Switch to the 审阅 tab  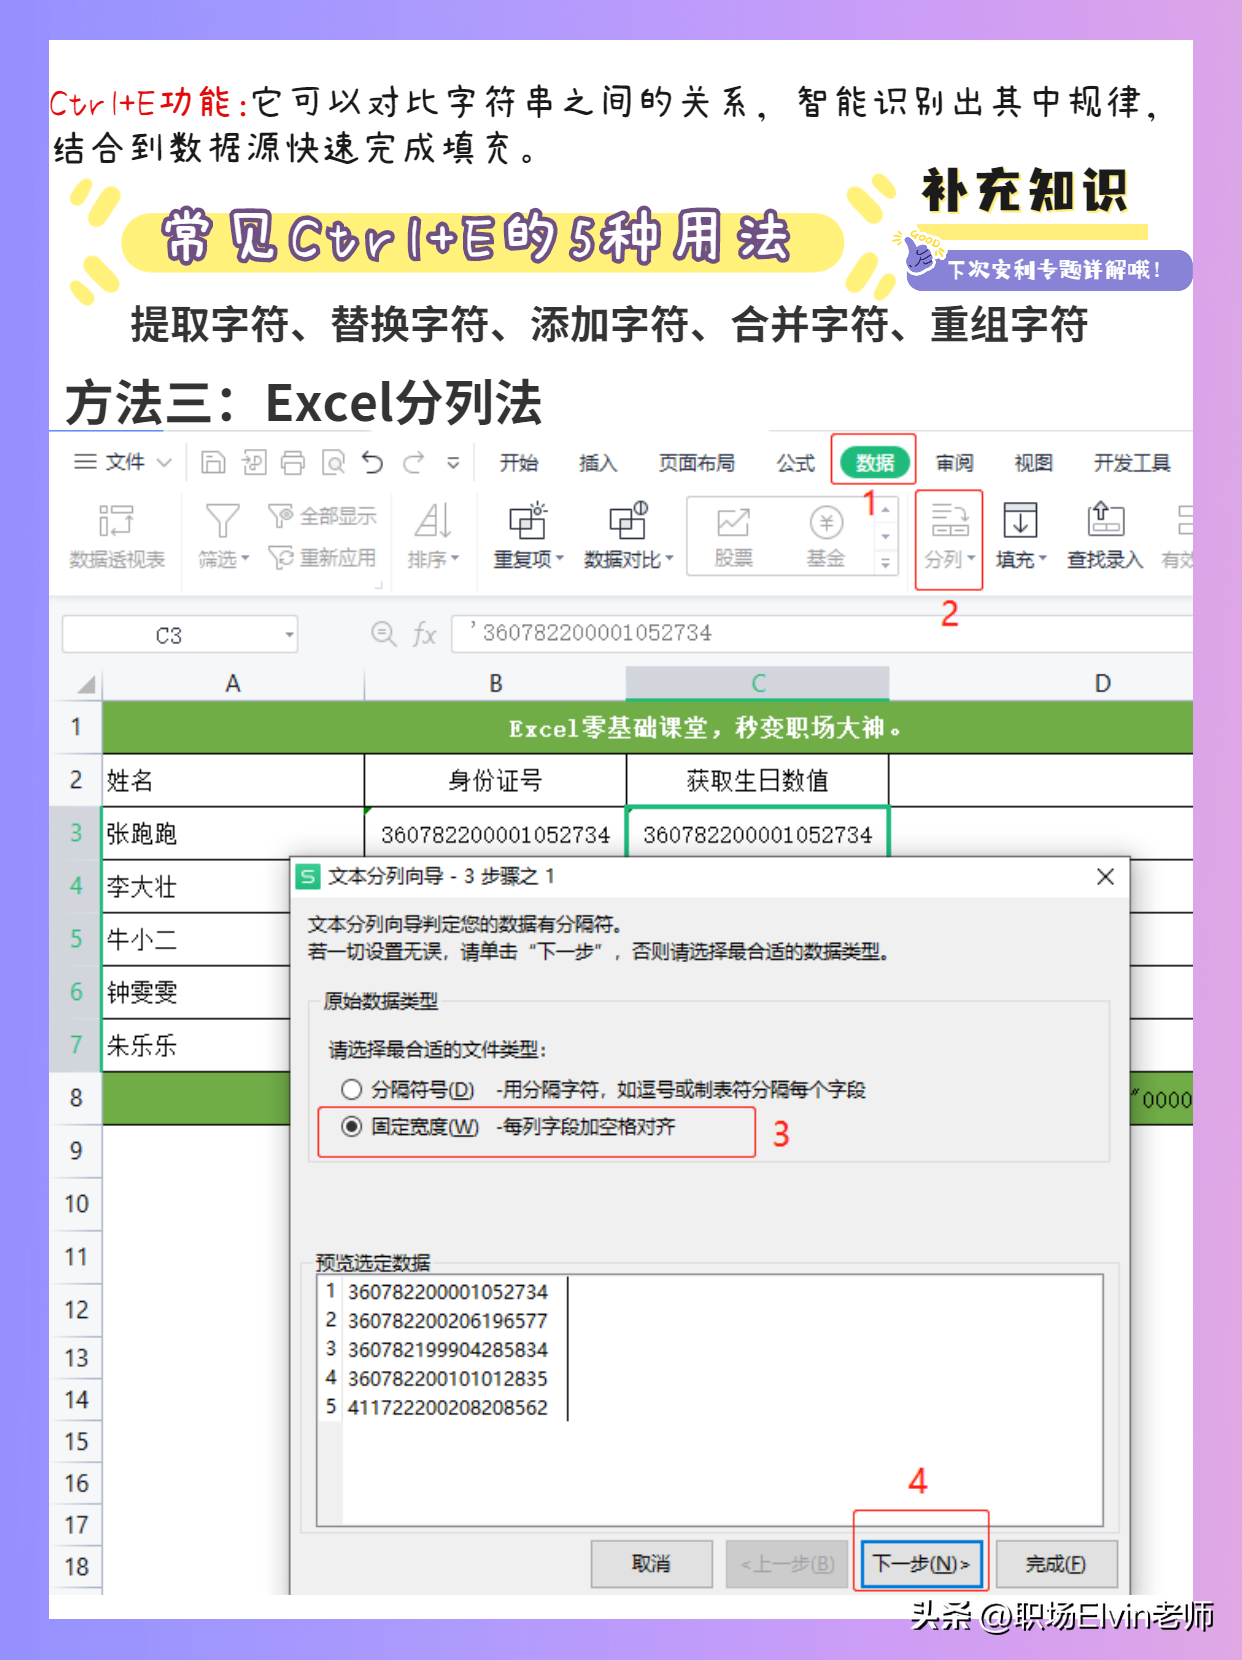click(x=955, y=463)
